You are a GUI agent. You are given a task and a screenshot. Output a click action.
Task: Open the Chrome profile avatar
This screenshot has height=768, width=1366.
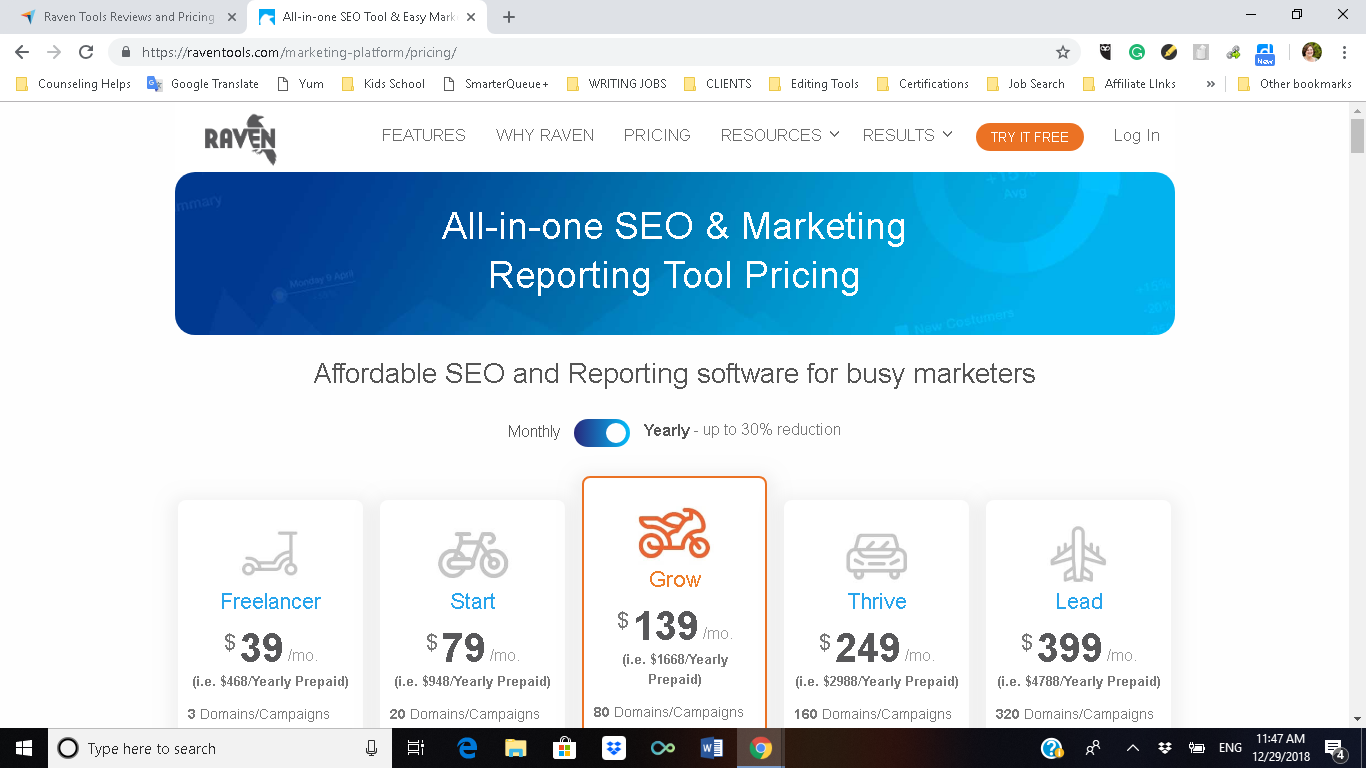1312,52
